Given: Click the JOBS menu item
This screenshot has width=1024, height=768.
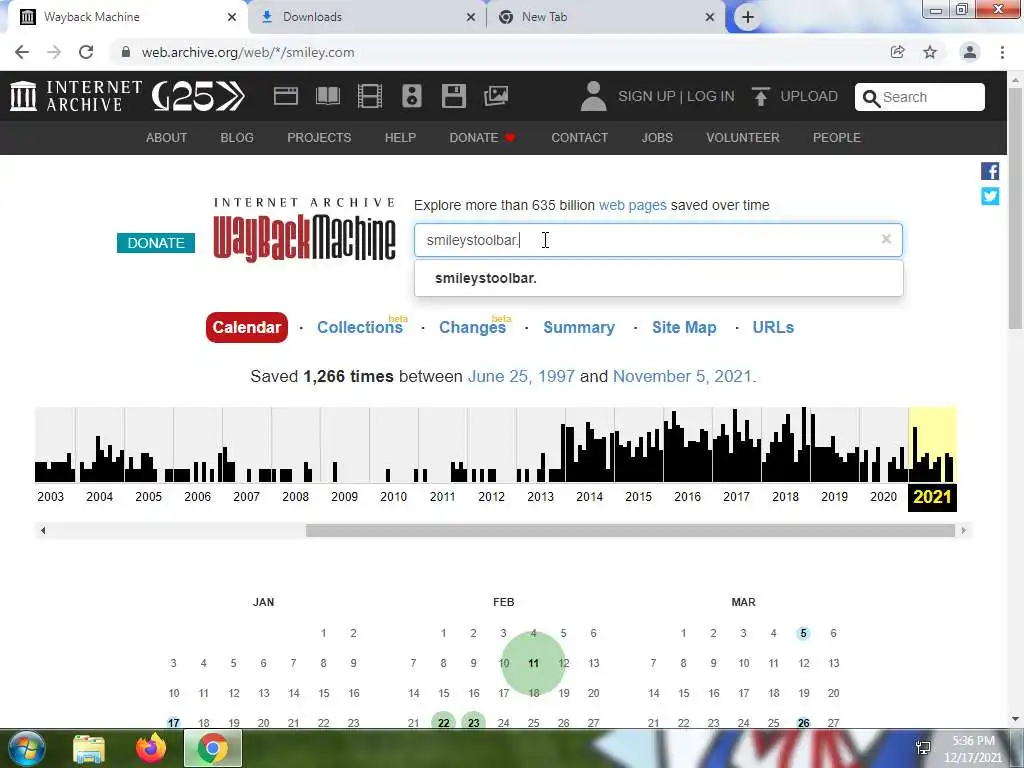Looking at the screenshot, I should (x=657, y=138).
